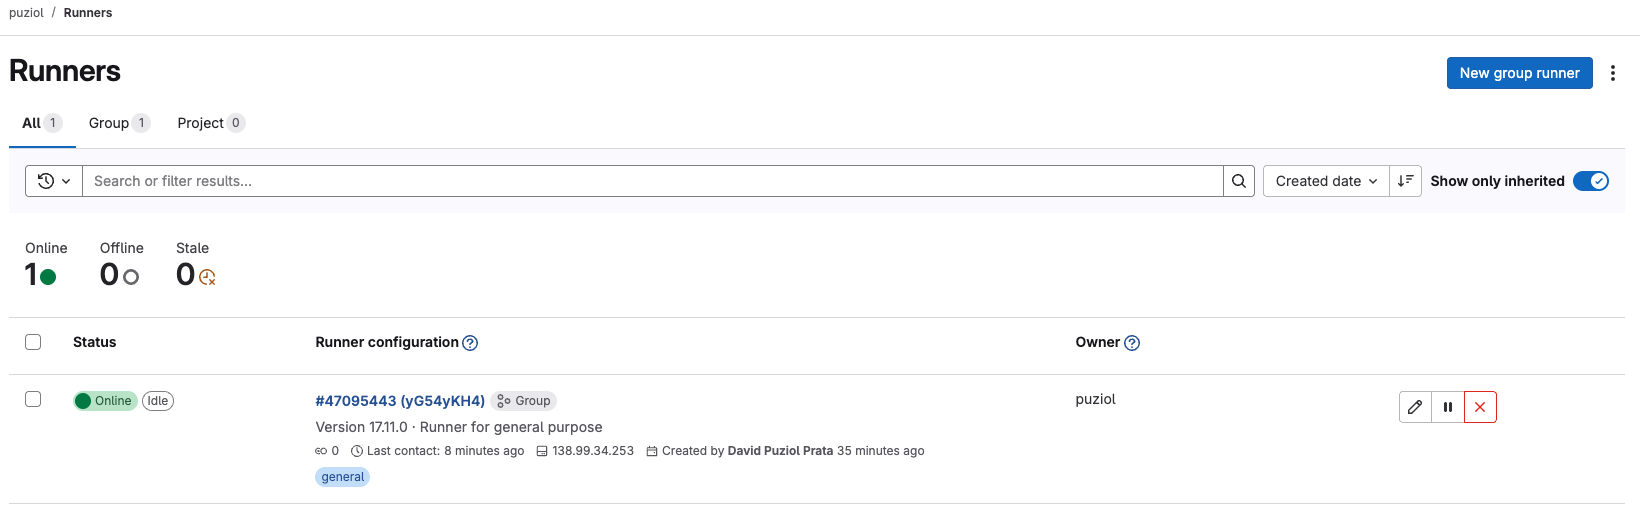This screenshot has height=520, width=1640.
Task: Focus the Search or filter results field
Action: pyautogui.click(x=650, y=181)
